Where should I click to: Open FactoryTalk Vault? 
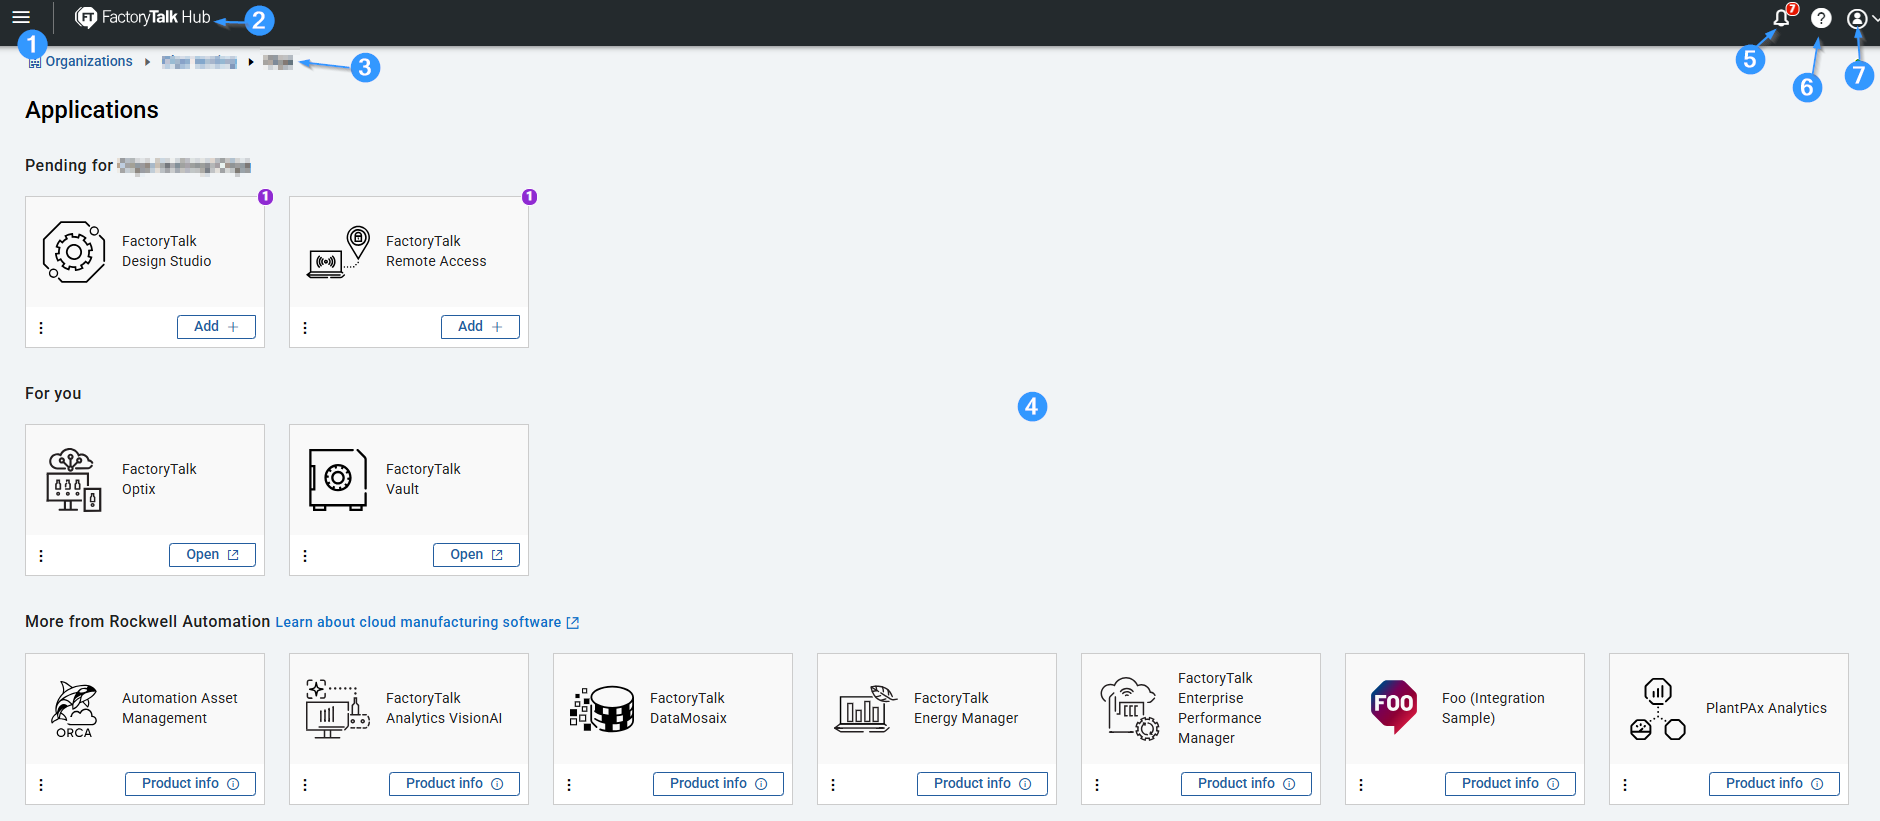click(476, 555)
